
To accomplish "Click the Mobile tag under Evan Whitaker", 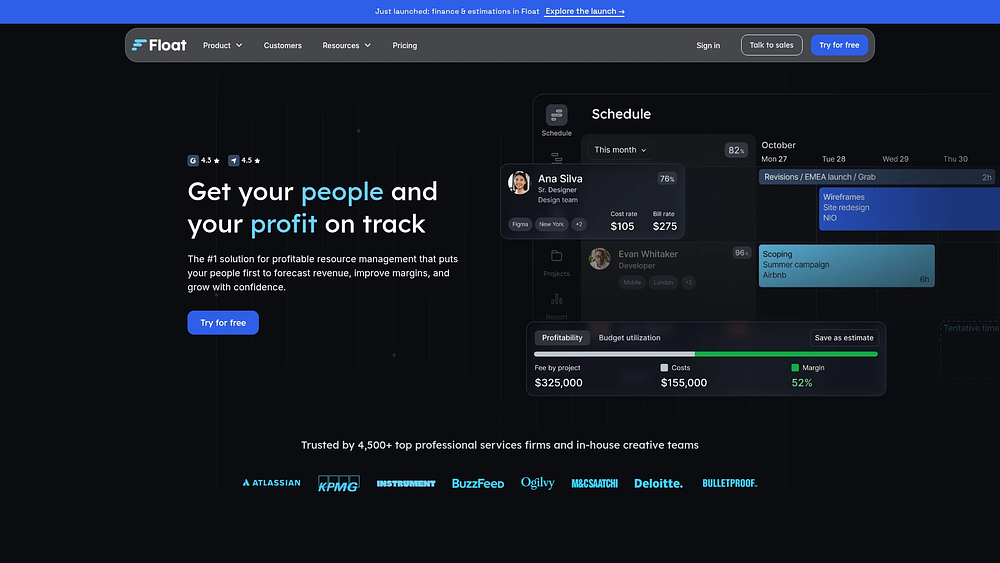I will point(632,282).
